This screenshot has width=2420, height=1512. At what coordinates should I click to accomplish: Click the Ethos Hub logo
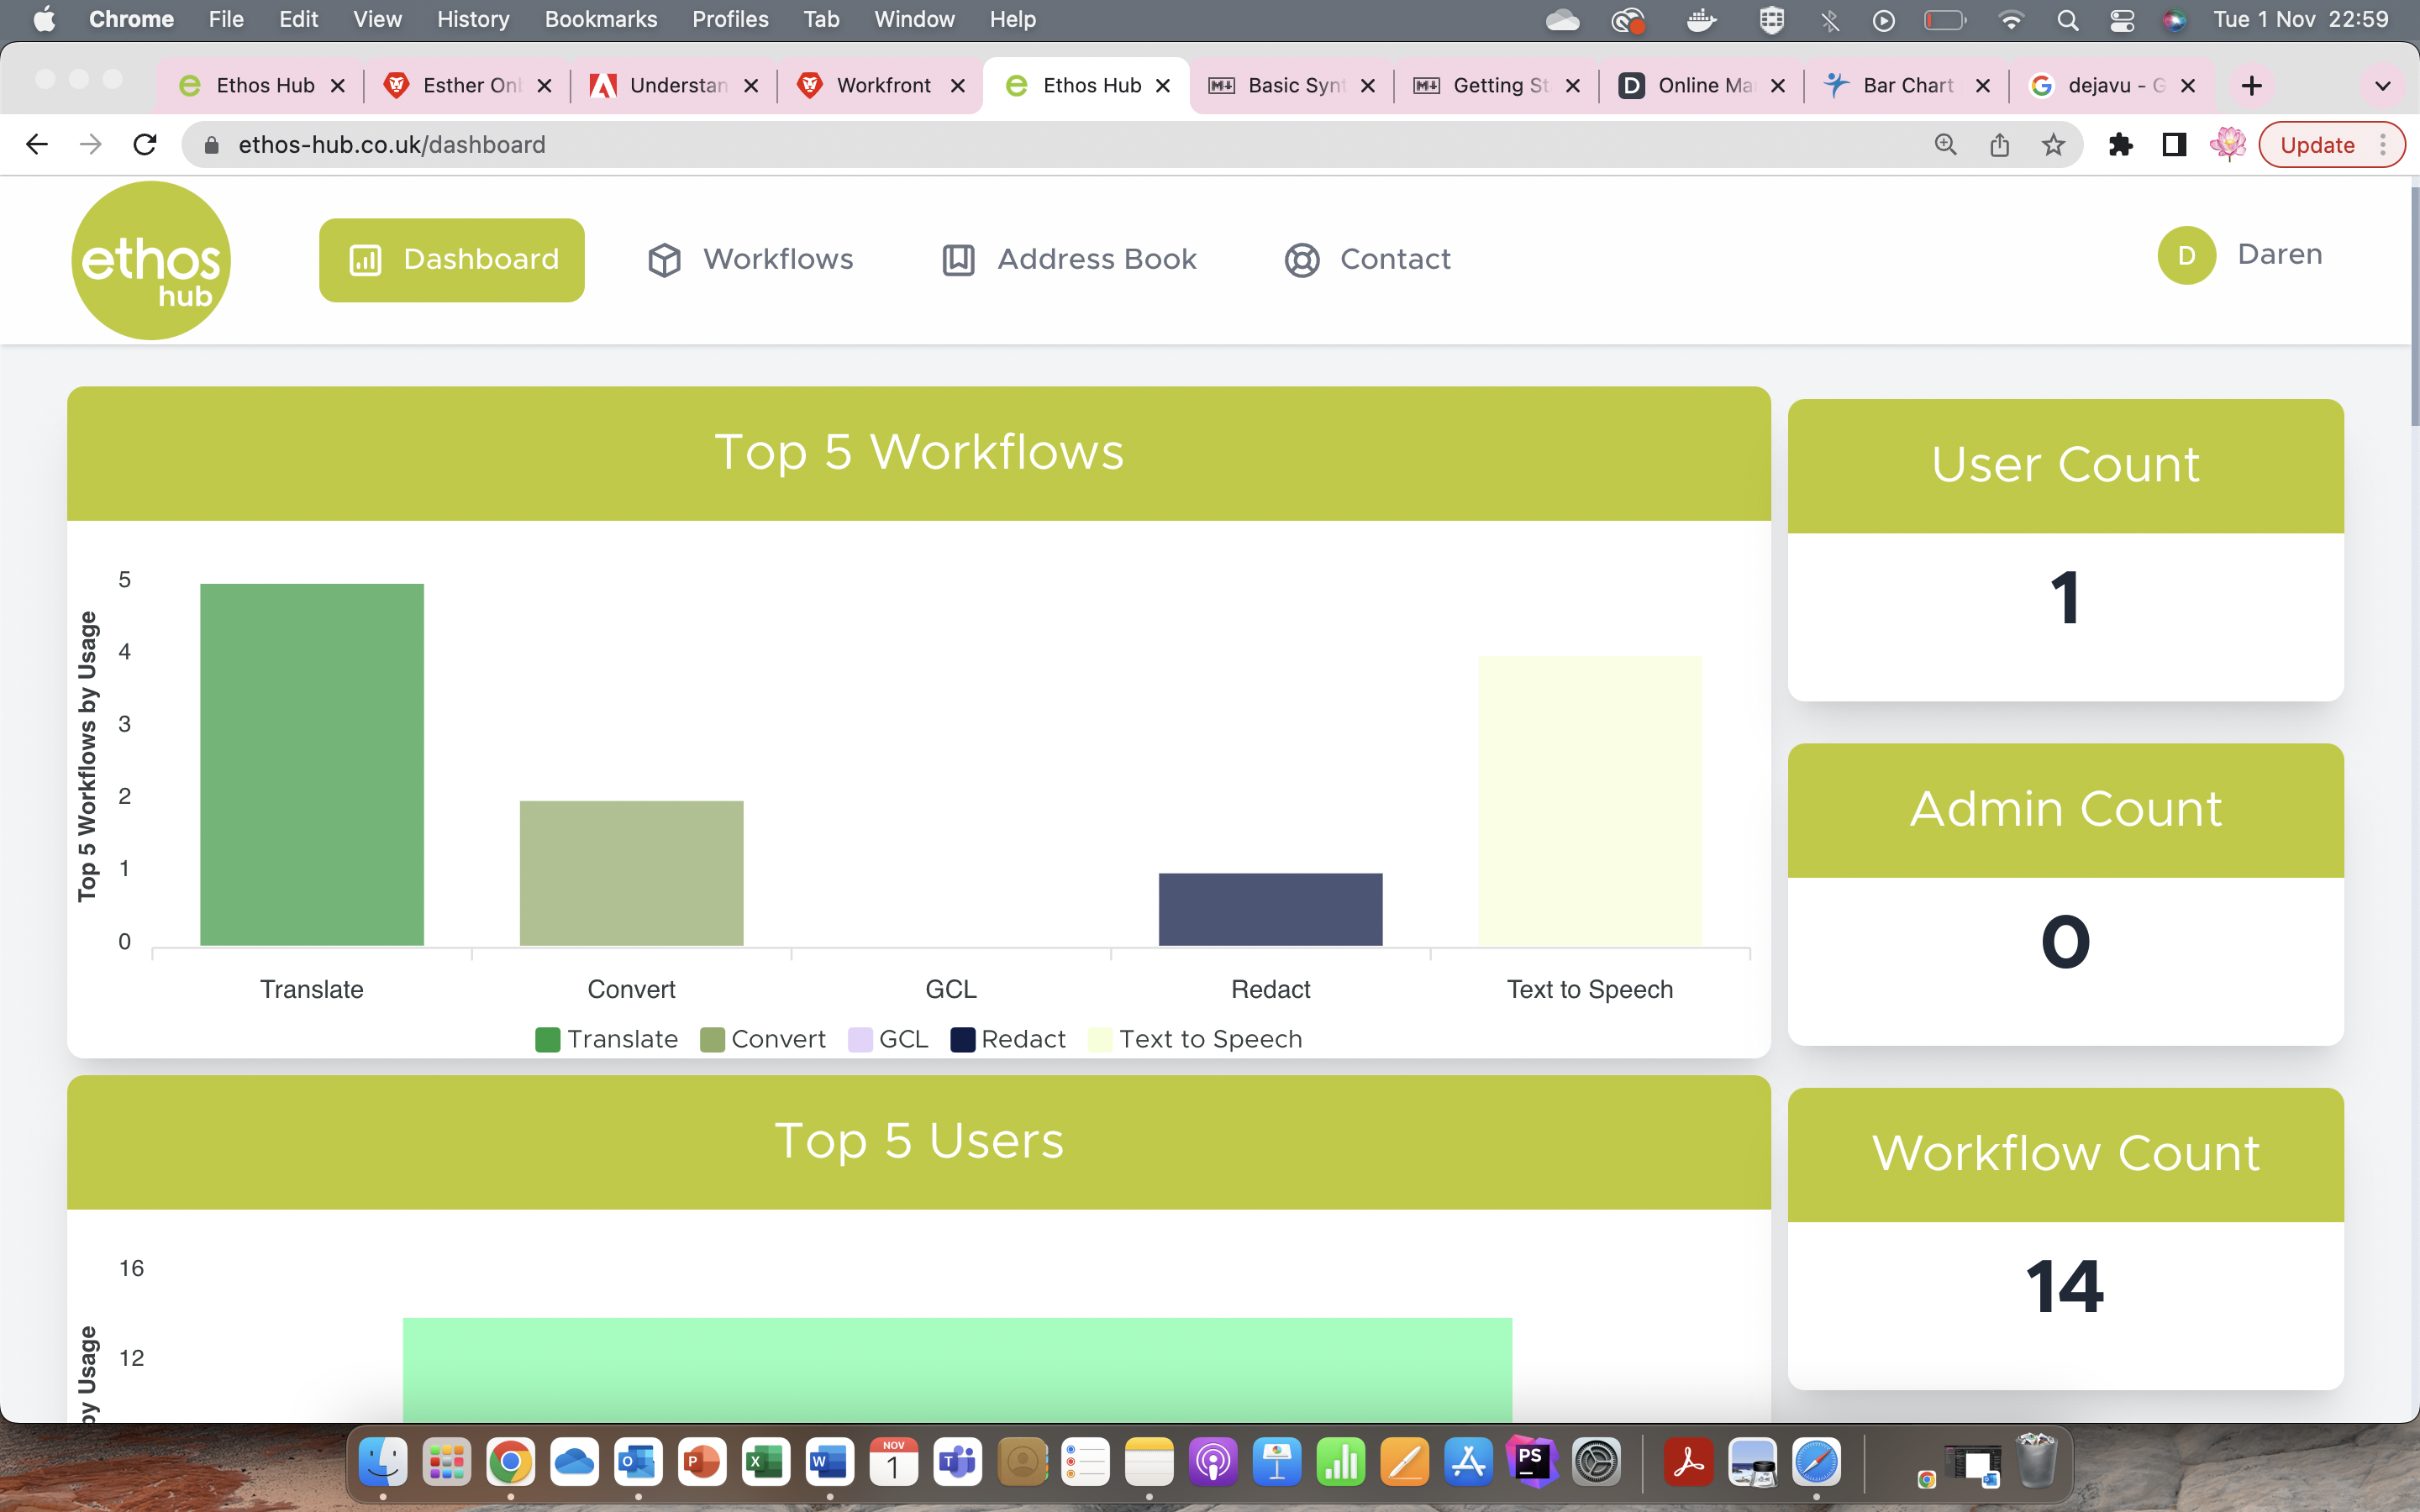(x=150, y=259)
